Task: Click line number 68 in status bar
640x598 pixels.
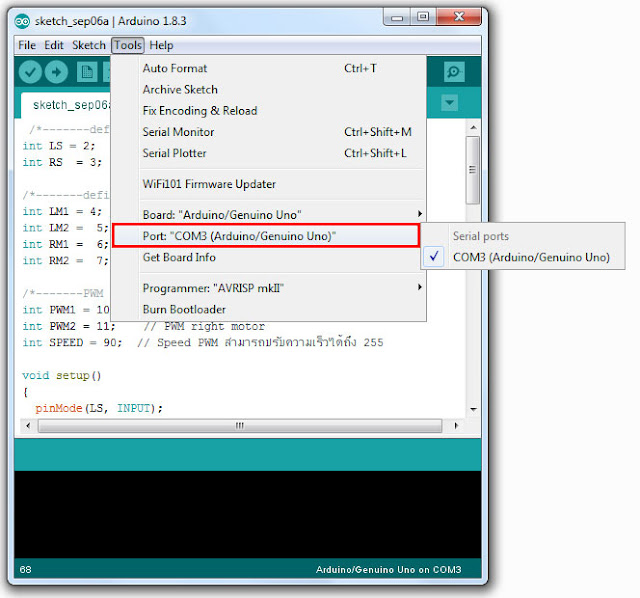Action: [25, 569]
